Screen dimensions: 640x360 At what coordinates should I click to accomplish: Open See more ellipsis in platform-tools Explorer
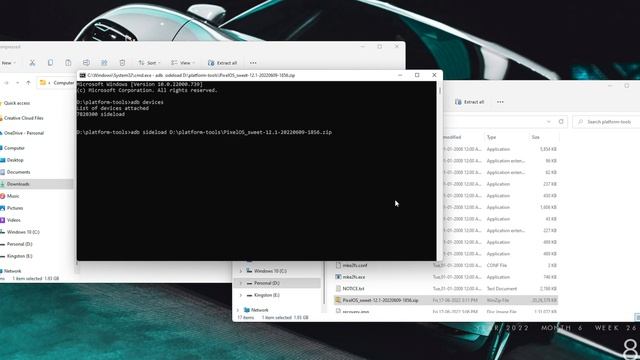(500, 102)
